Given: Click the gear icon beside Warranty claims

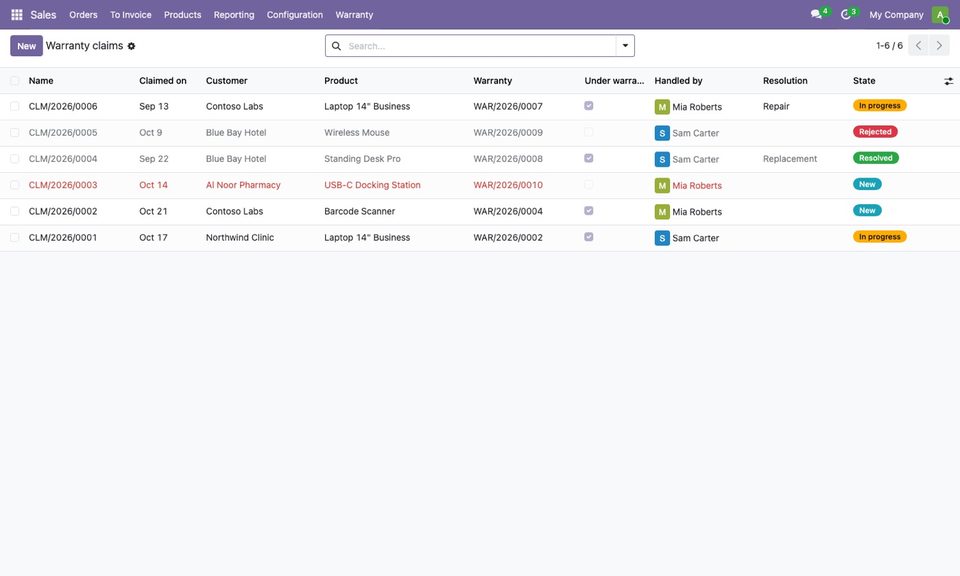Looking at the screenshot, I should (131, 46).
